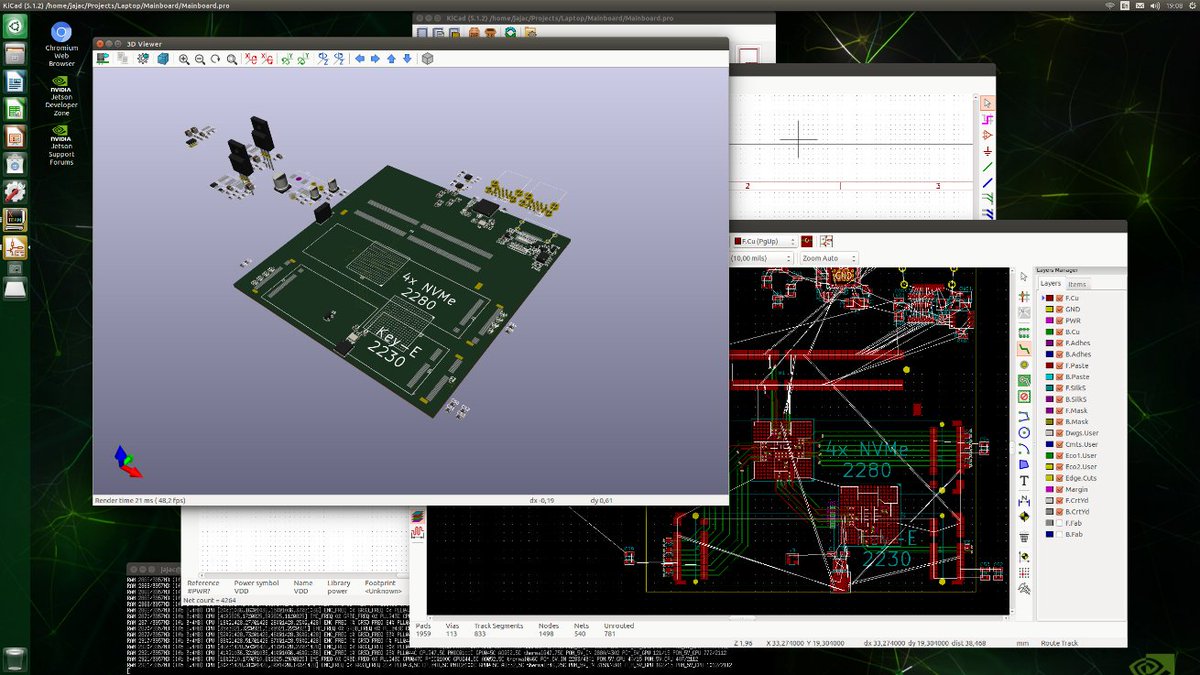Move board down with blue arrow
Viewport: 1200px width, 675px height.
[x=407, y=59]
